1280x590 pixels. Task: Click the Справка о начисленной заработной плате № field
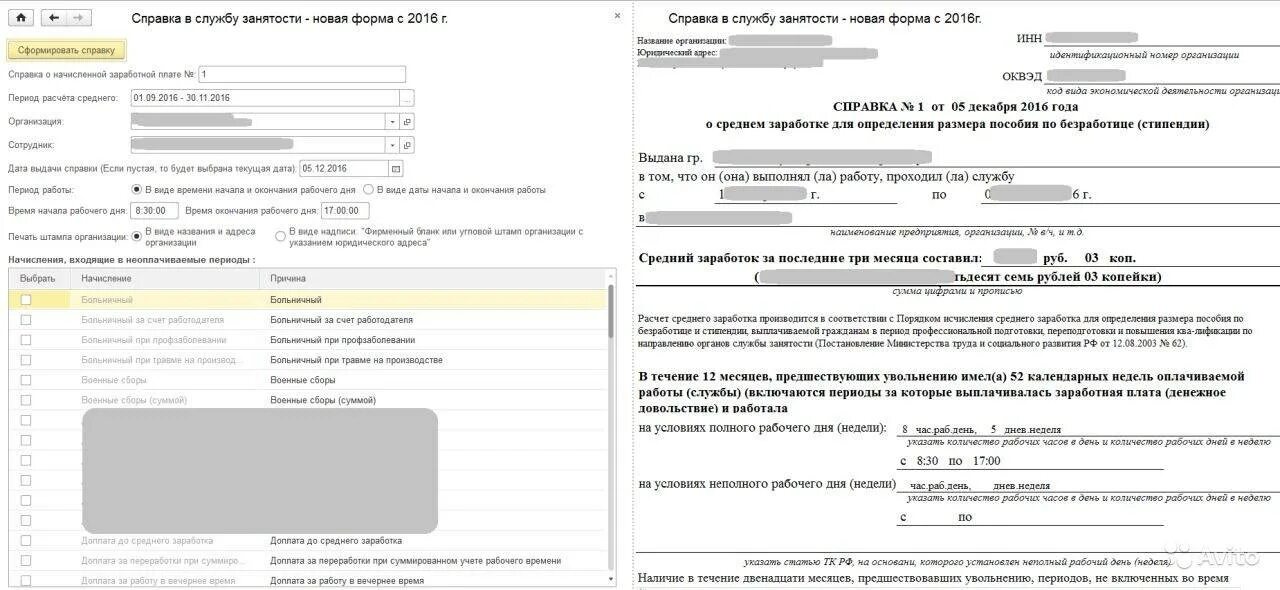pyautogui.click(x=300, y=72)
